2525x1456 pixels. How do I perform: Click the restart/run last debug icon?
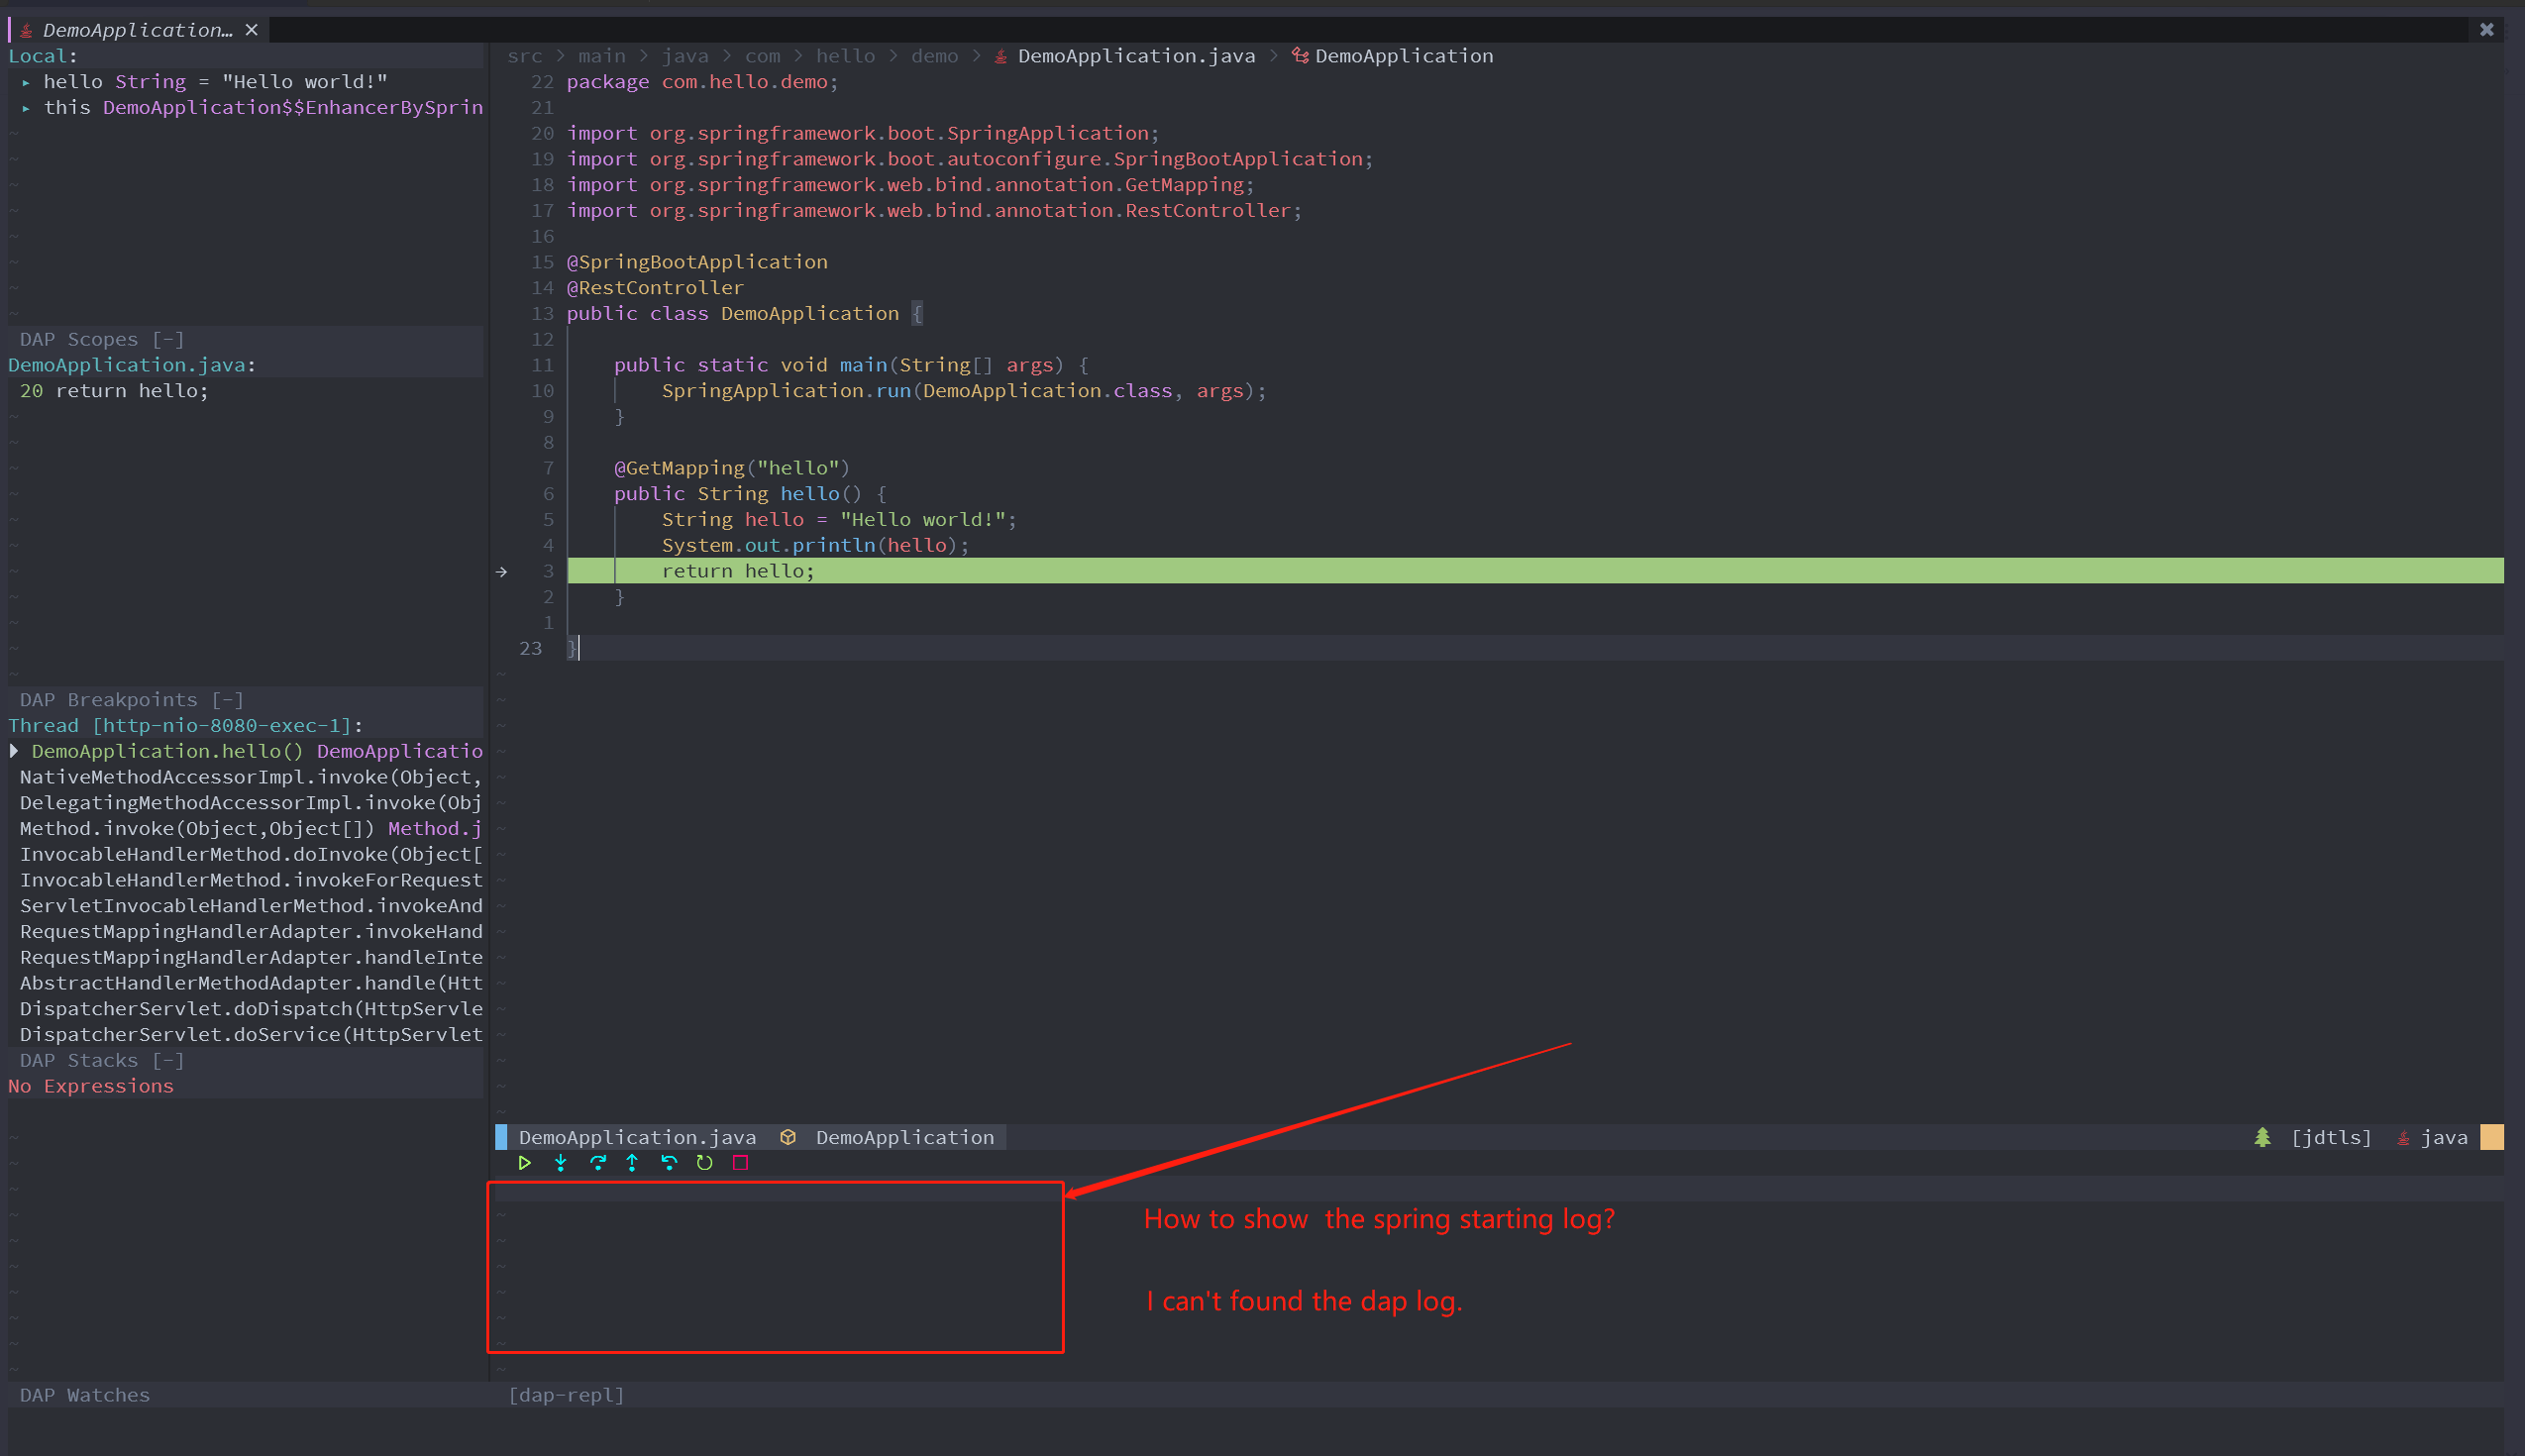click(x=705, y=1163)
